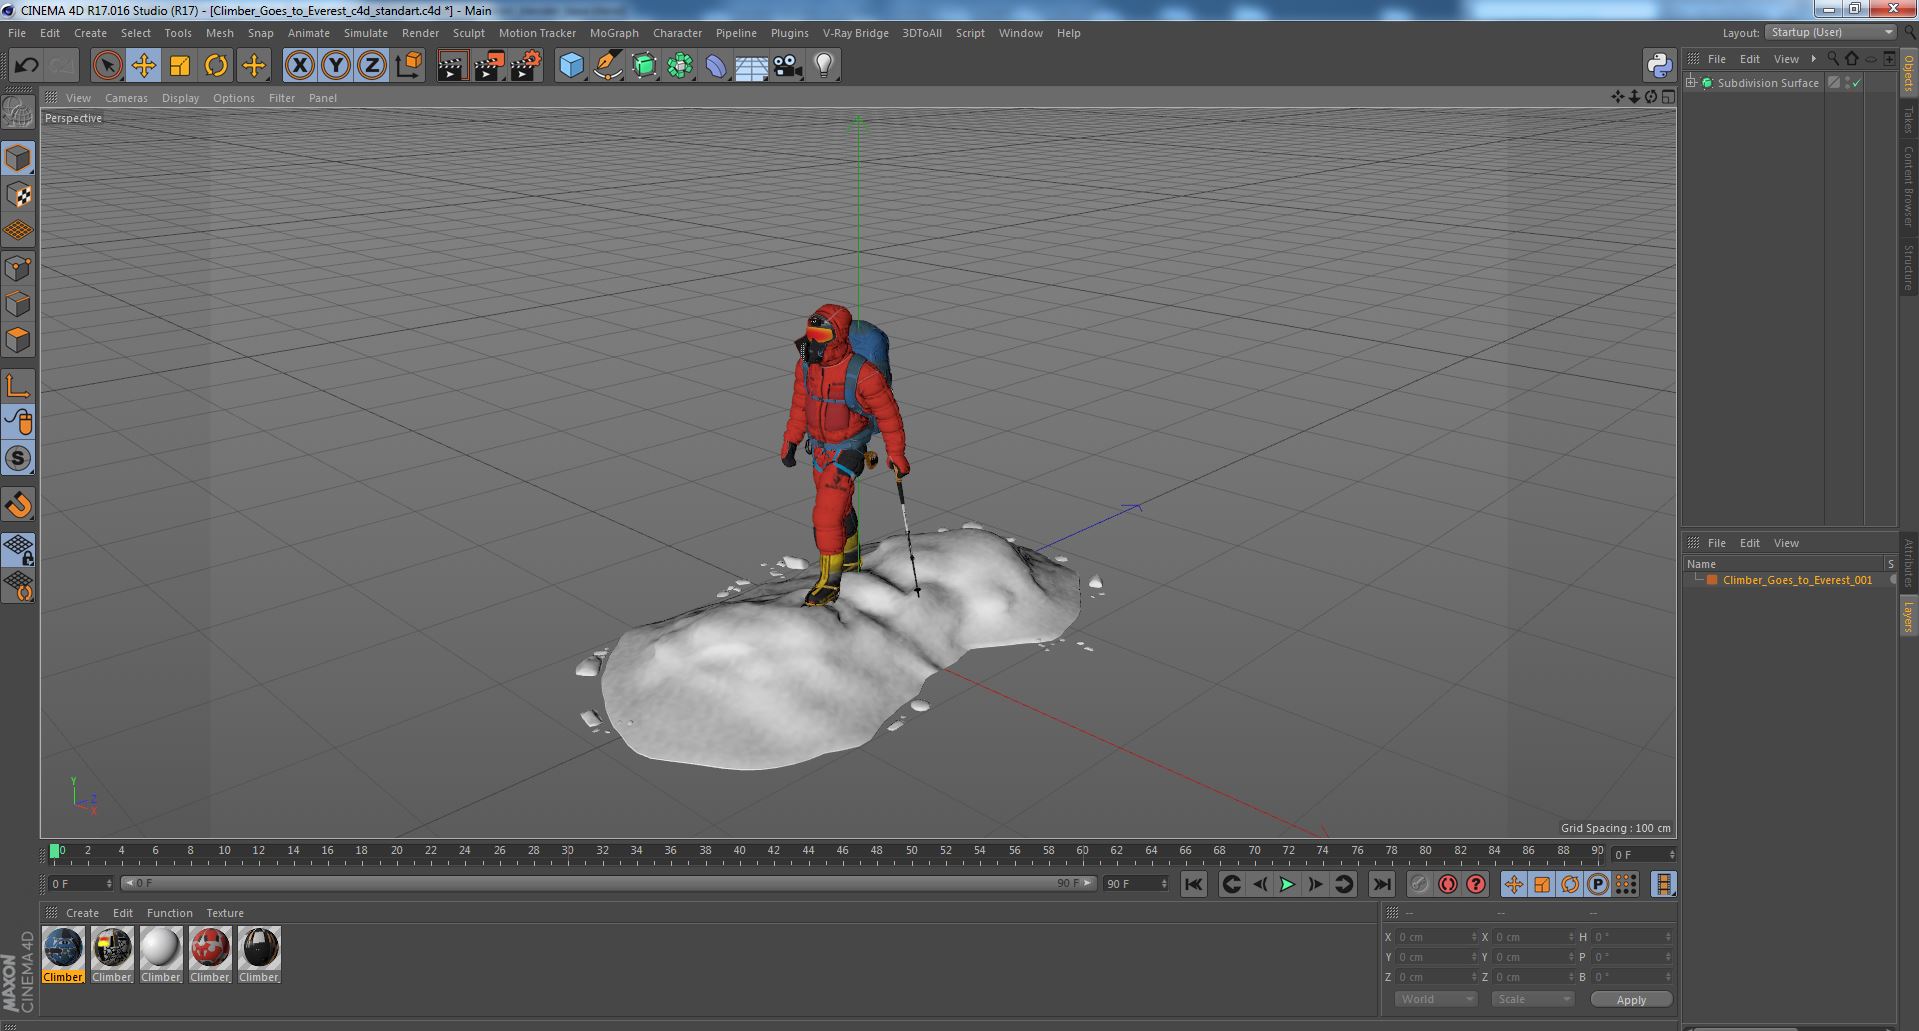Add a light object
Screen dimensions: 1919x1031
click(824, 66)
